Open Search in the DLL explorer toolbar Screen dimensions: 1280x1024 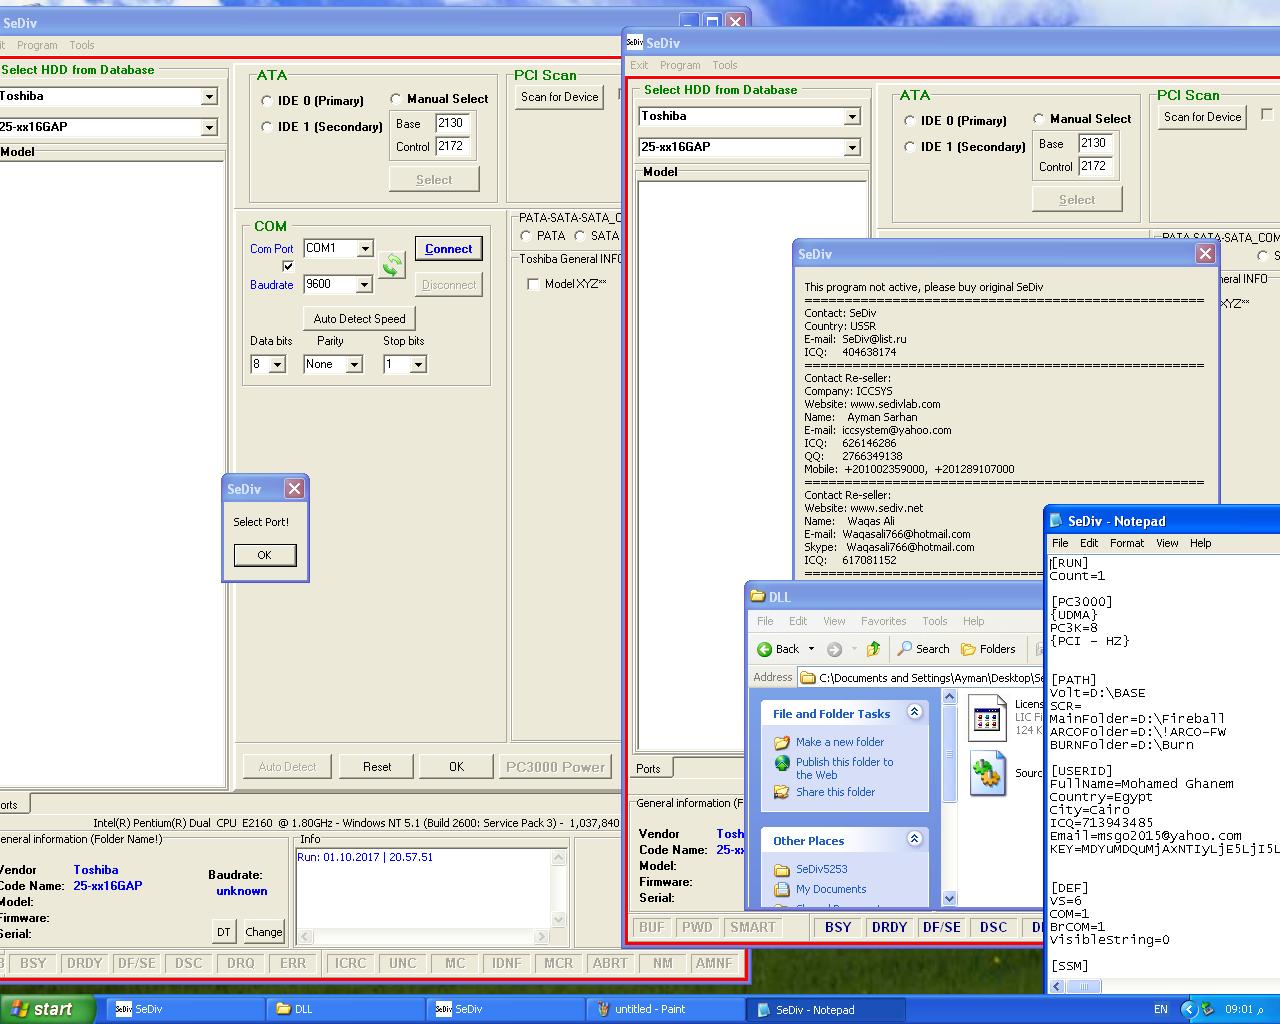pos(923,649)
